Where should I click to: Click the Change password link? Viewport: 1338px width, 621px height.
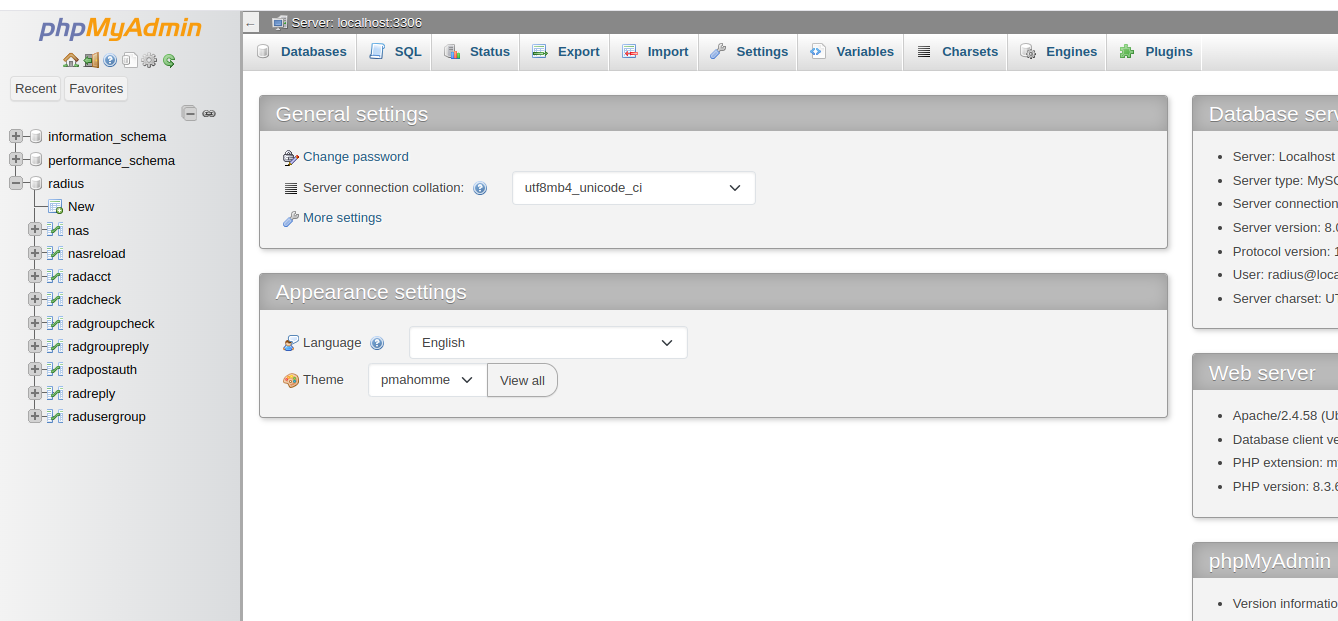pos(356,157)
